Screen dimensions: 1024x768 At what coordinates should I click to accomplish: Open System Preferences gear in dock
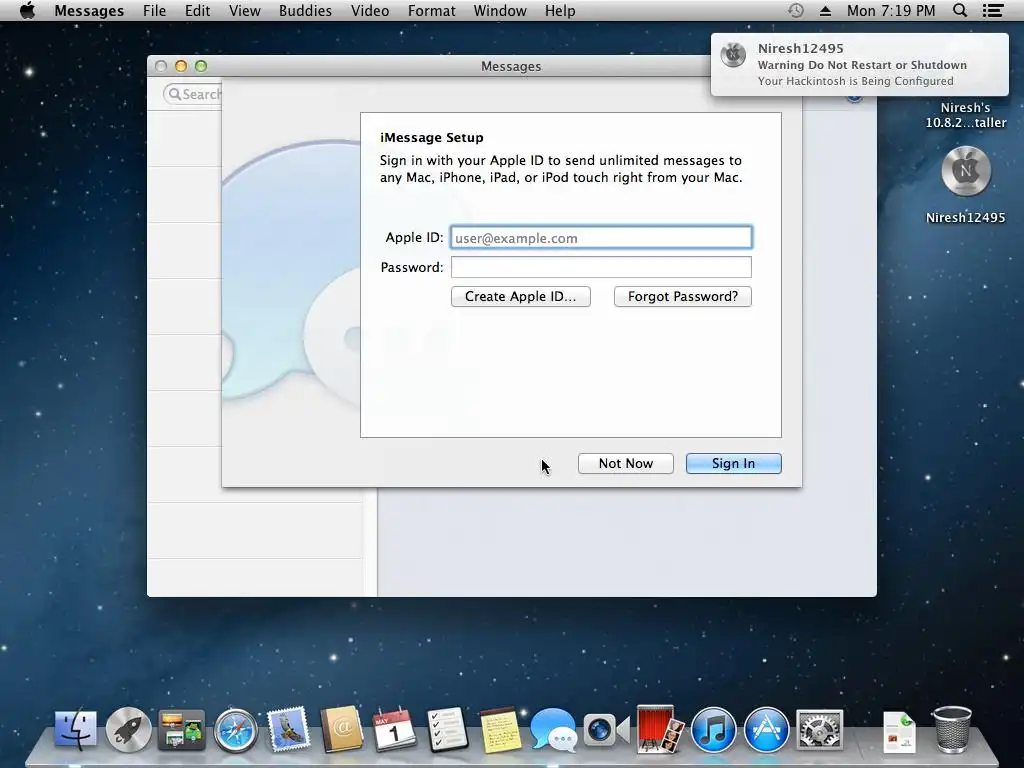pyautogui.click(x=820, y=730)
